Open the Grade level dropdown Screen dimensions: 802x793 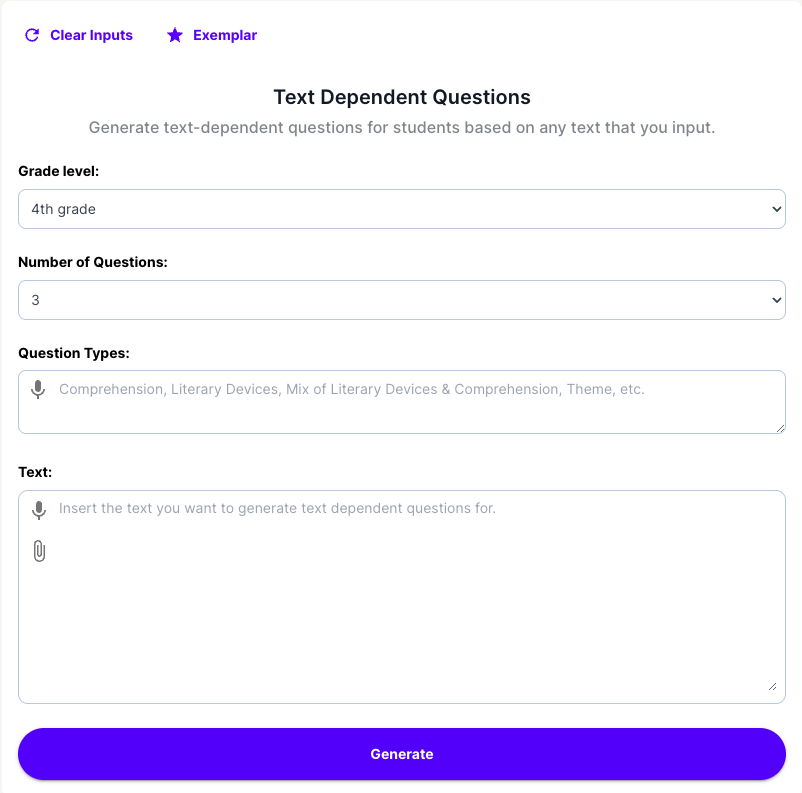(401, 209)
